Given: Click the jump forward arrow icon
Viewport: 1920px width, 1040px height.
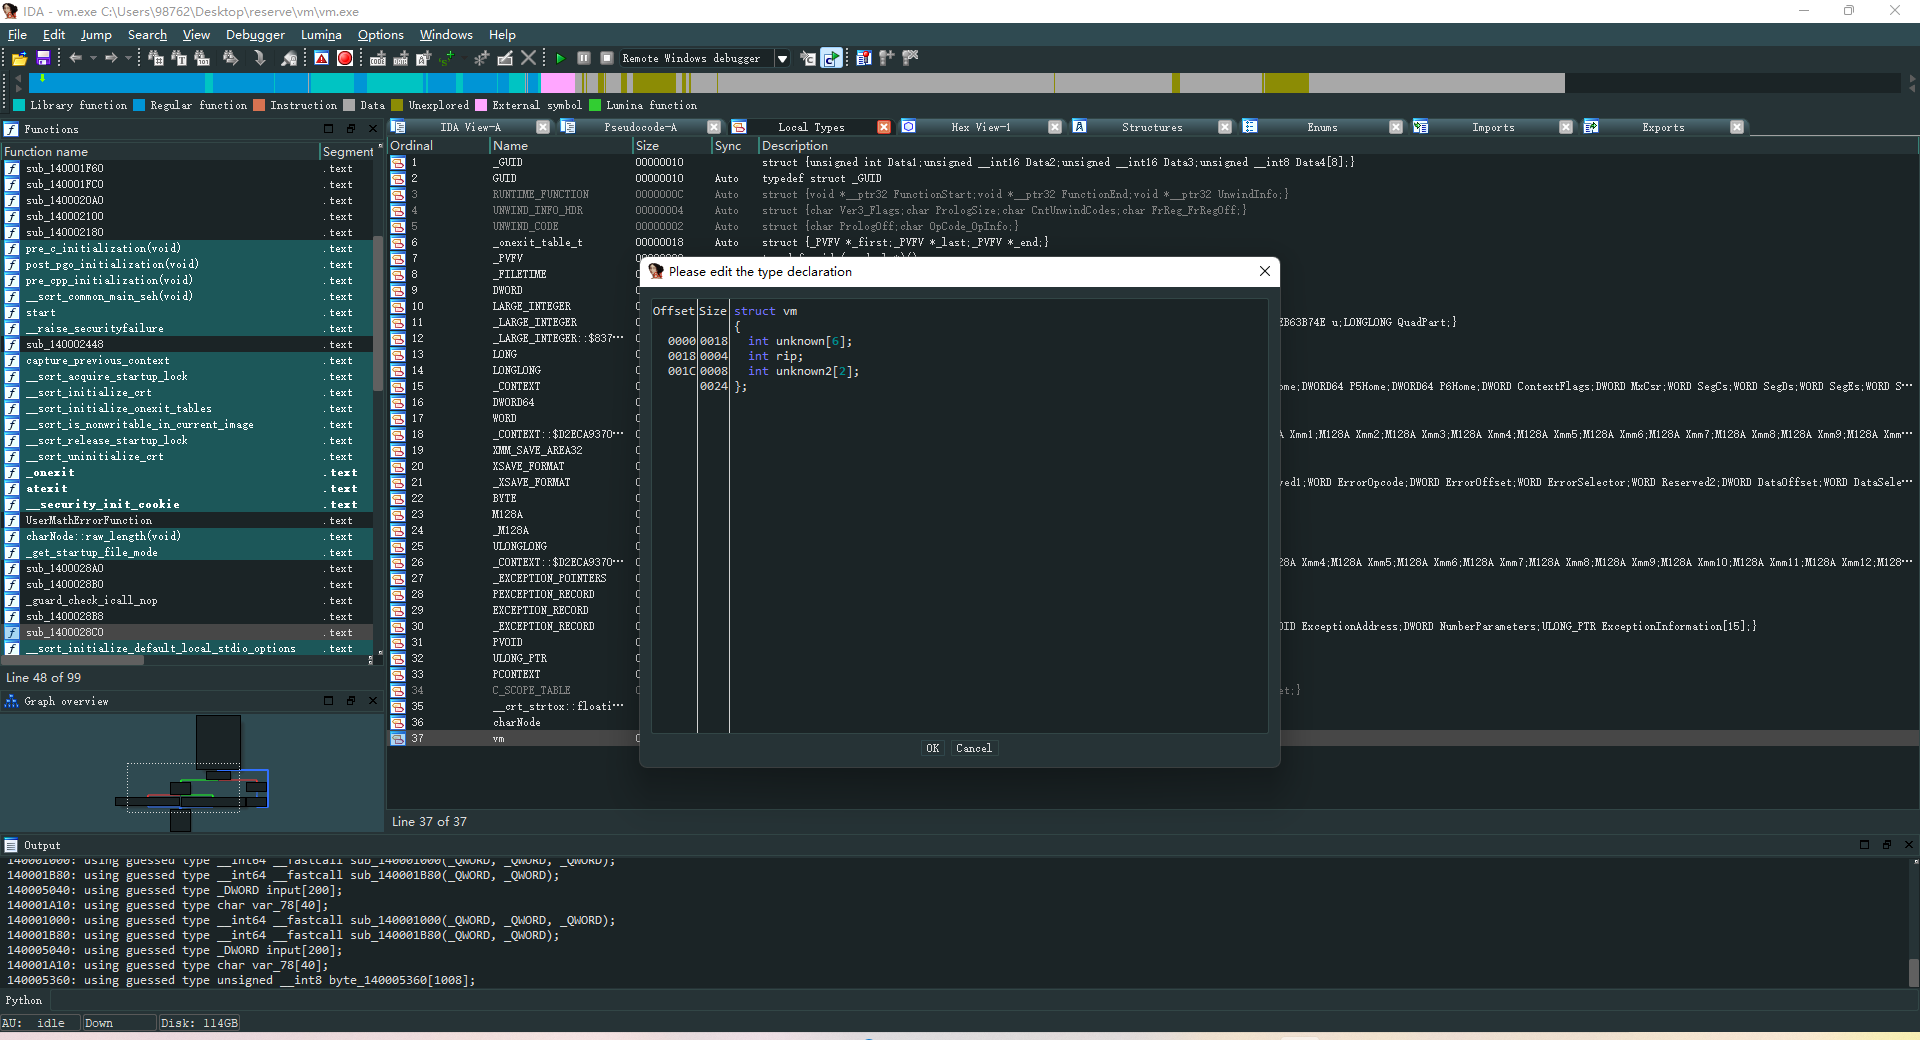Looking at the screenshot, I should (x=111, y=59).
